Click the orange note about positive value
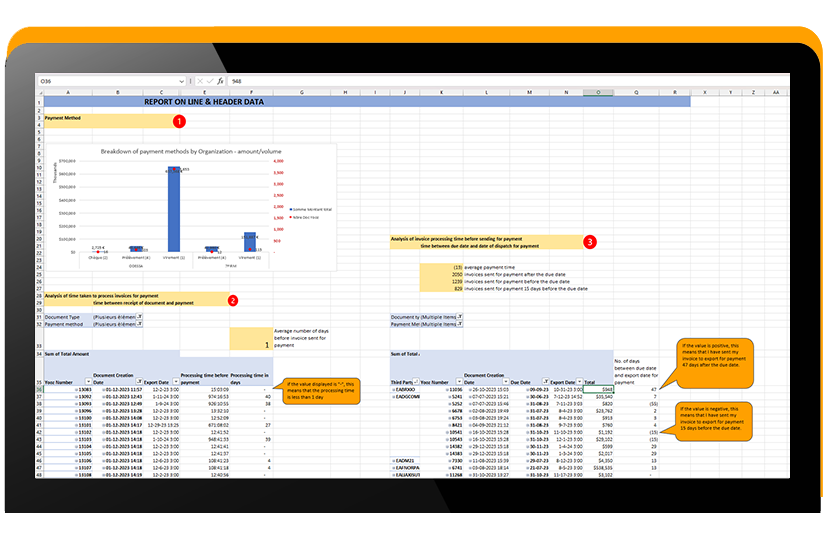The height and width of the screenshot is (541, 826). point(715,363)
